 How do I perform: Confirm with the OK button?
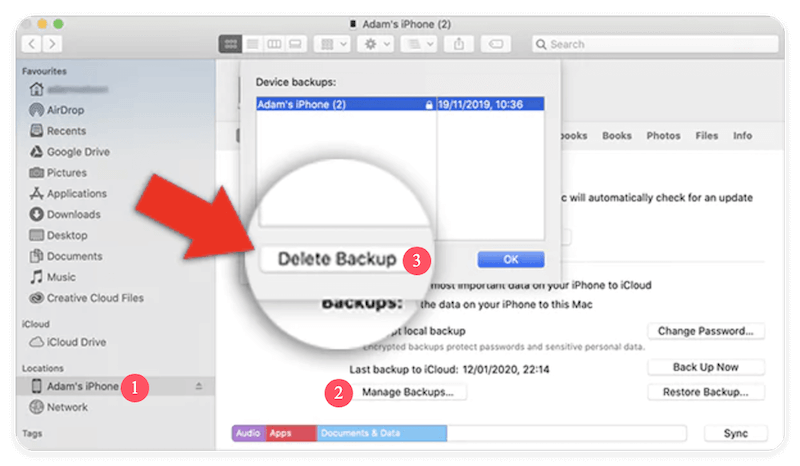pos(511,259)
